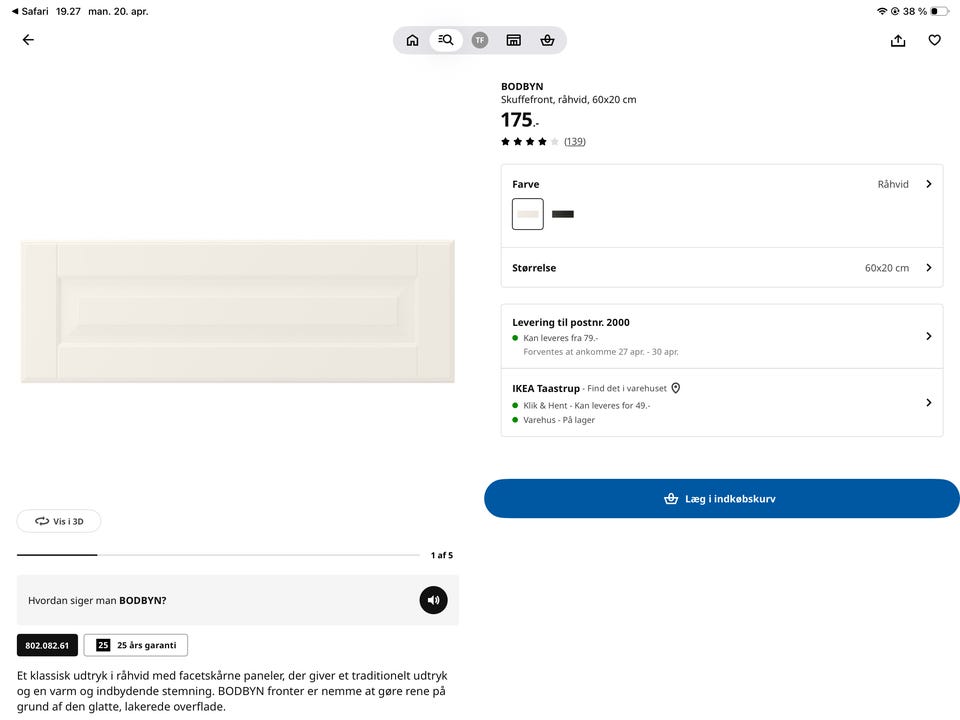Play the BODYBN pronunciation speaker icon
Viewport: 960px width, 720px height.
click(433, 600)
